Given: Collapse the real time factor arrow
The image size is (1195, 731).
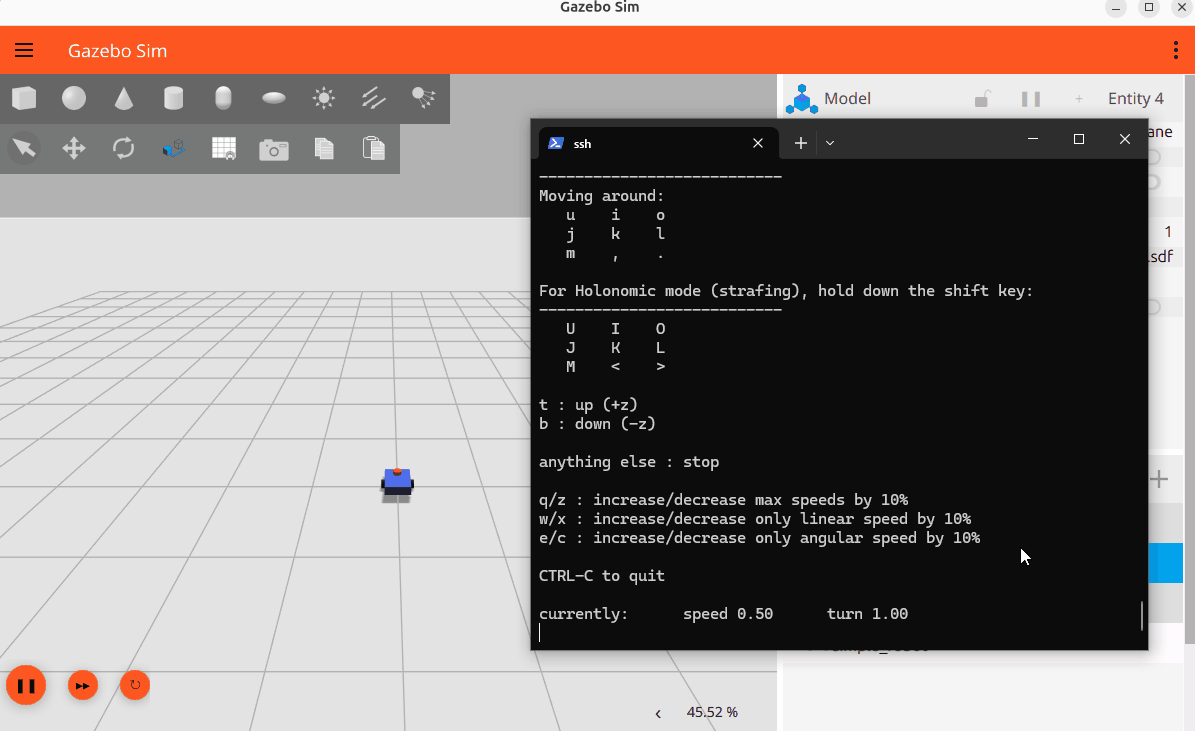Looking at the screenshot, I should coord(658,713).
